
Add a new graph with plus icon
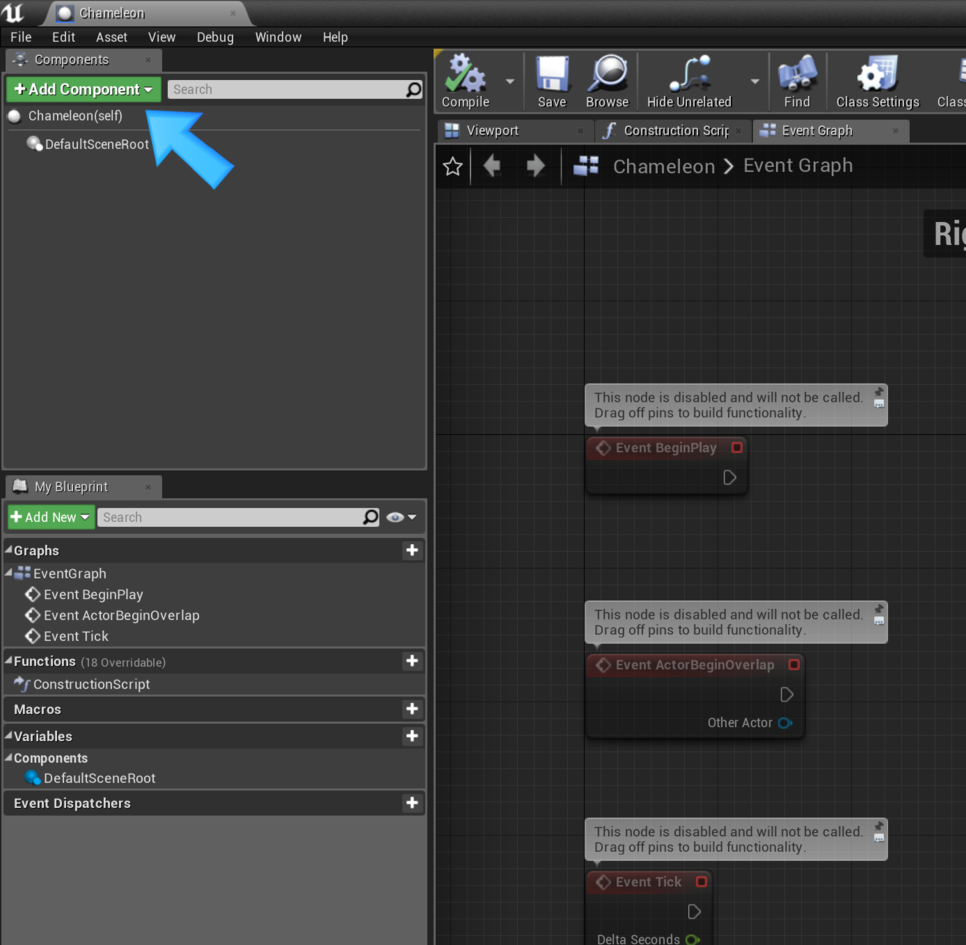point(412,550)
